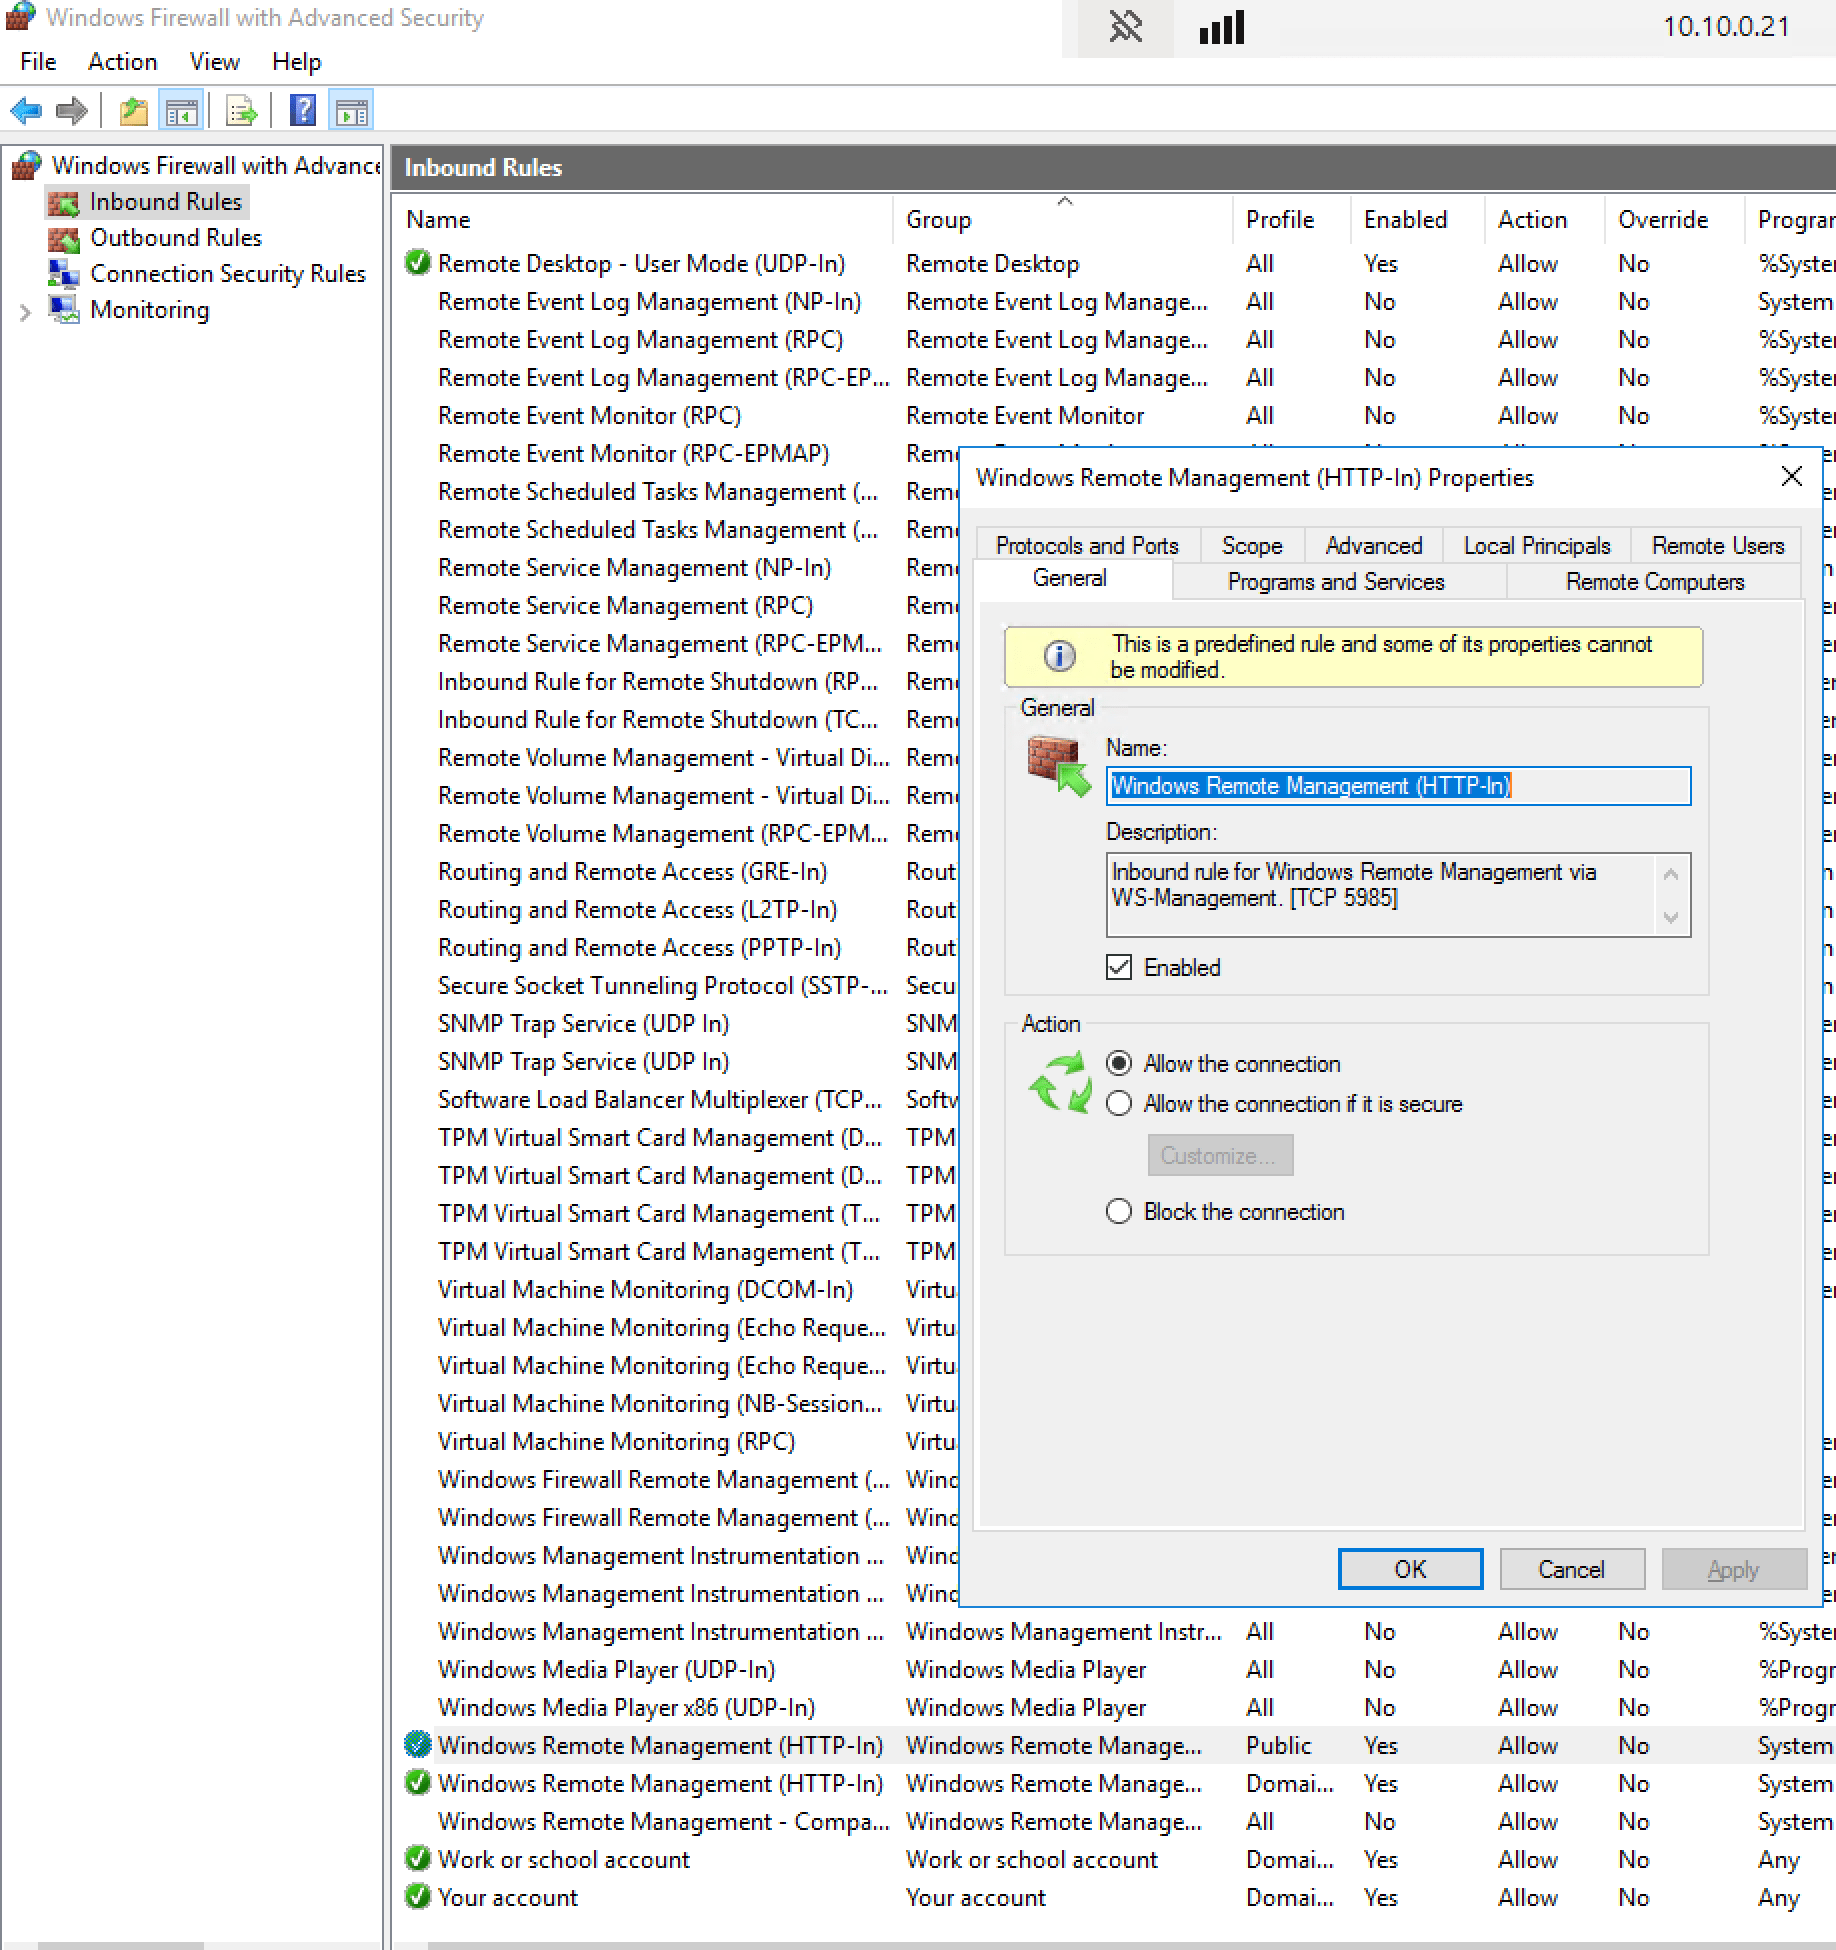Select Block the connection radio button

pos(1119,1211)
